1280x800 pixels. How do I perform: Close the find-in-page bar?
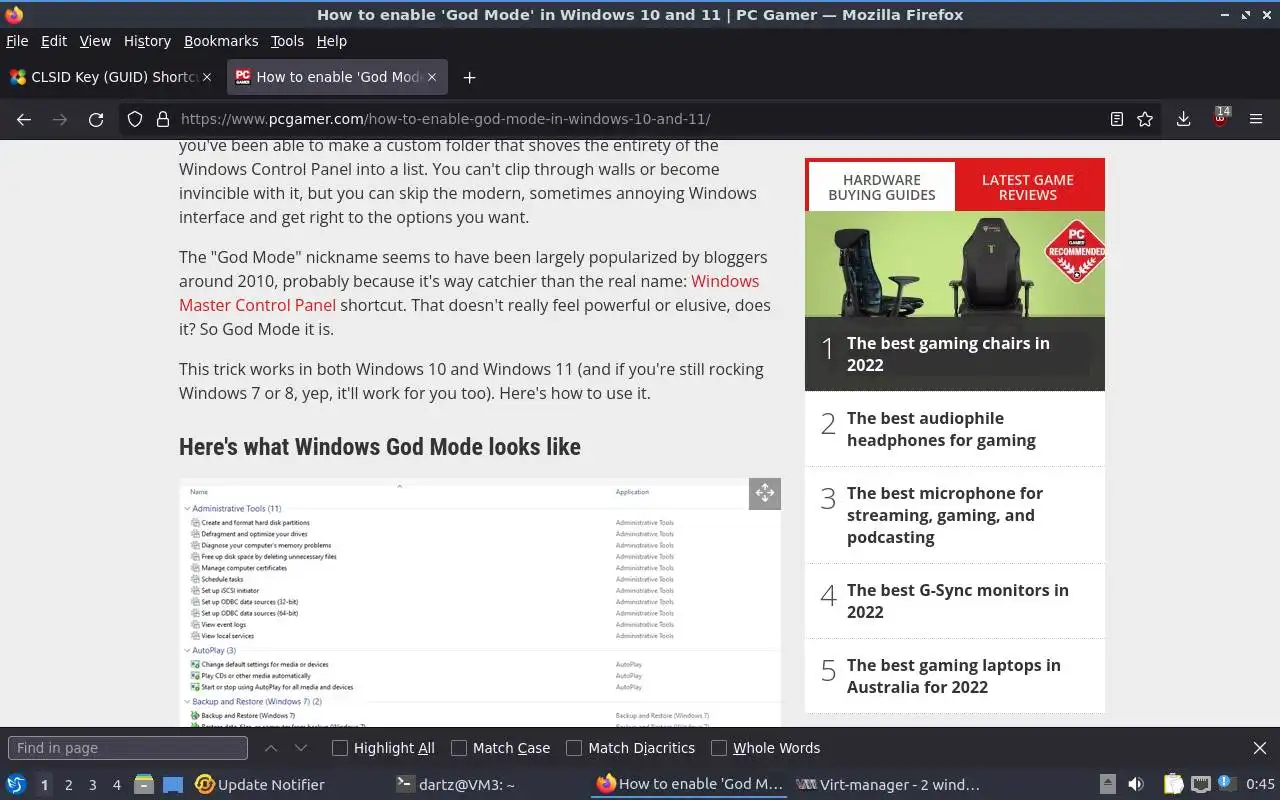1260,748
